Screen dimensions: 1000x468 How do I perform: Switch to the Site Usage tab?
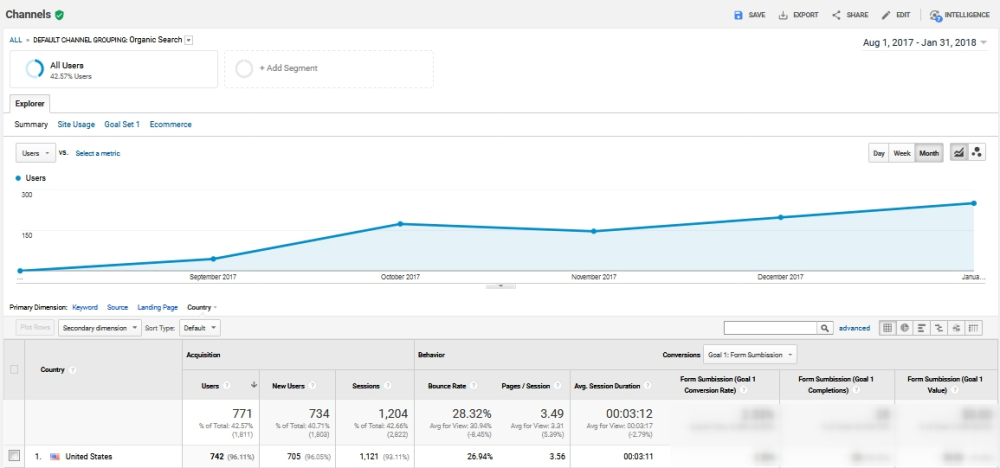[76, 125]
